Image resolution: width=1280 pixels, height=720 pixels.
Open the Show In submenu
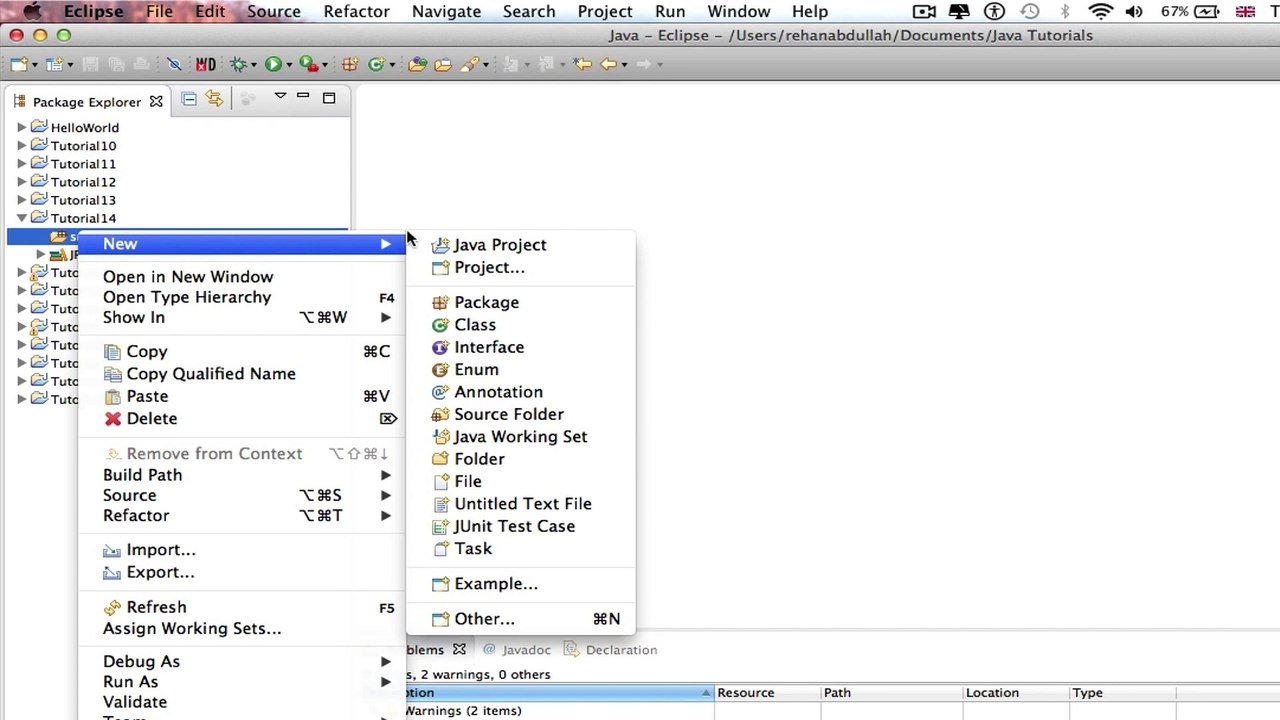pyautogui.click(x=242, y=317)
